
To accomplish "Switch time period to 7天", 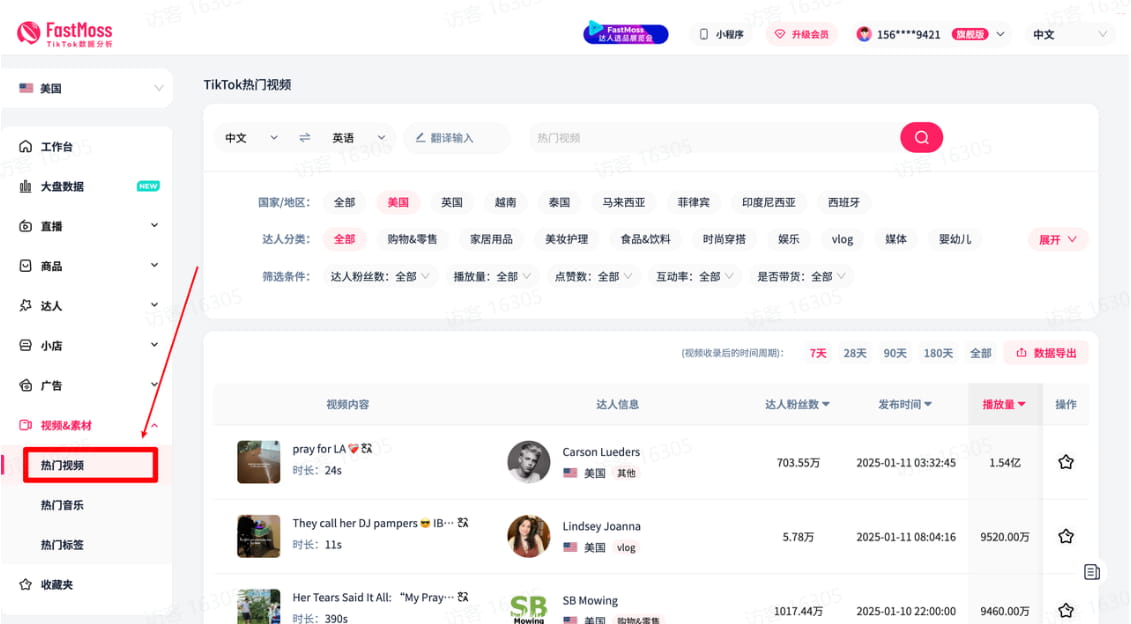I will coord(817,353).
